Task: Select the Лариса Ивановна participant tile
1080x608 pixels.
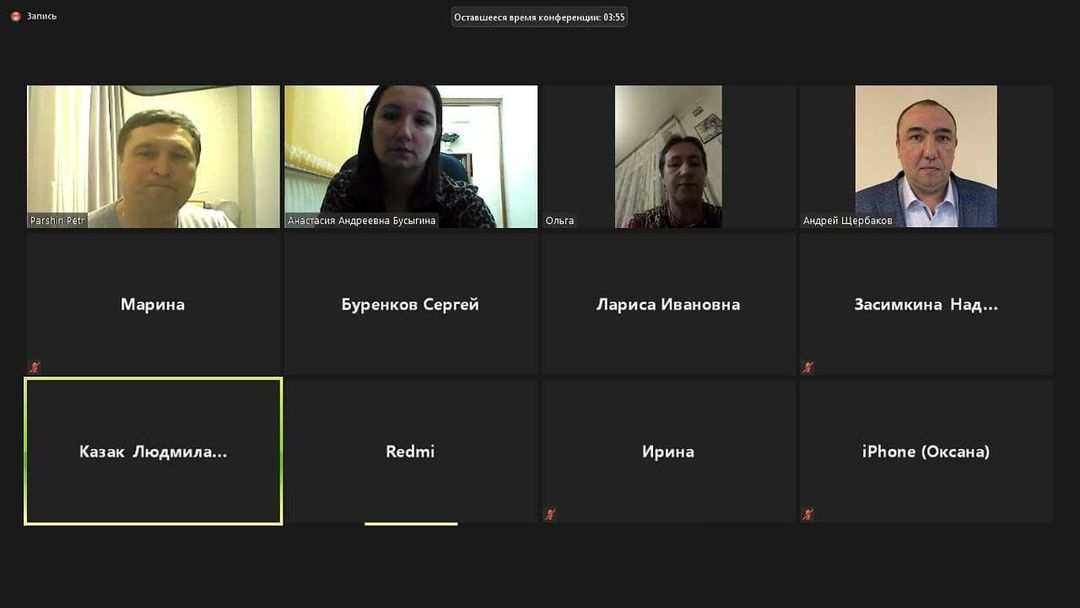Action: click(x=669, y=304)
